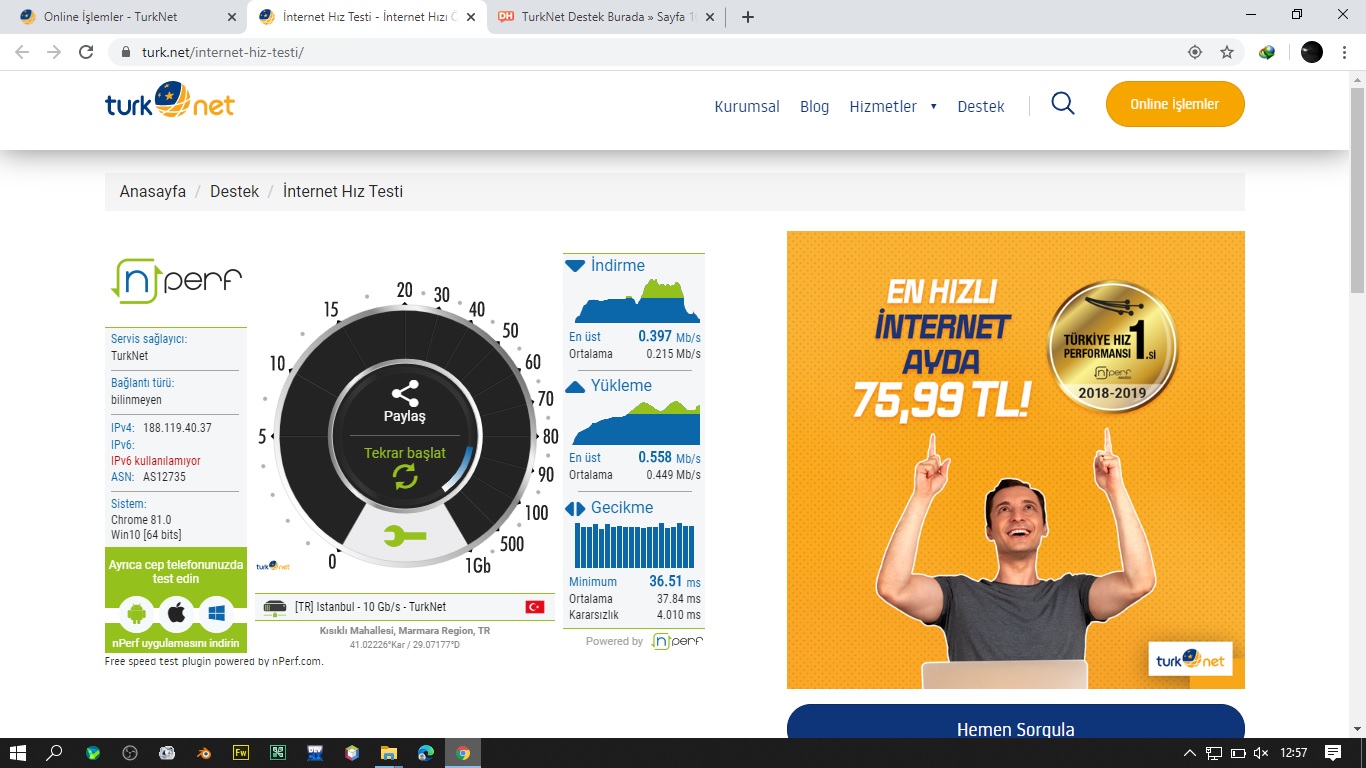Open Blog menu item
Screen dimensions: 1366x768
[x=814, y=106]
